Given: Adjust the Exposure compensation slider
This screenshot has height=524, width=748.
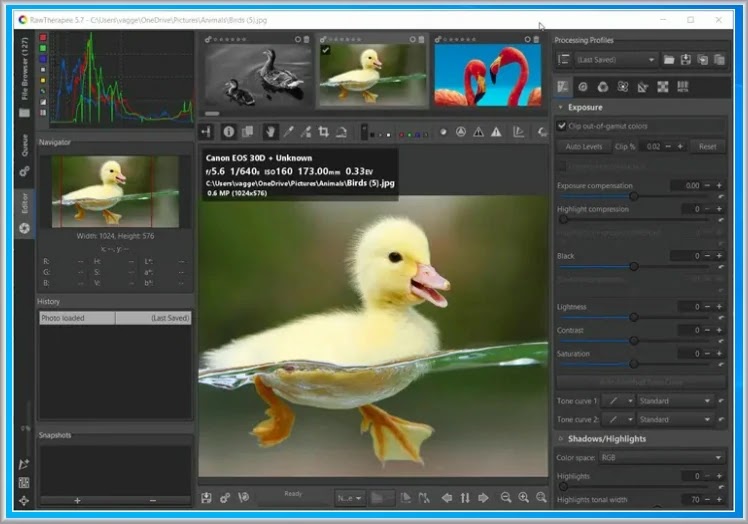Looking at the screenshot, I should 634,196.
